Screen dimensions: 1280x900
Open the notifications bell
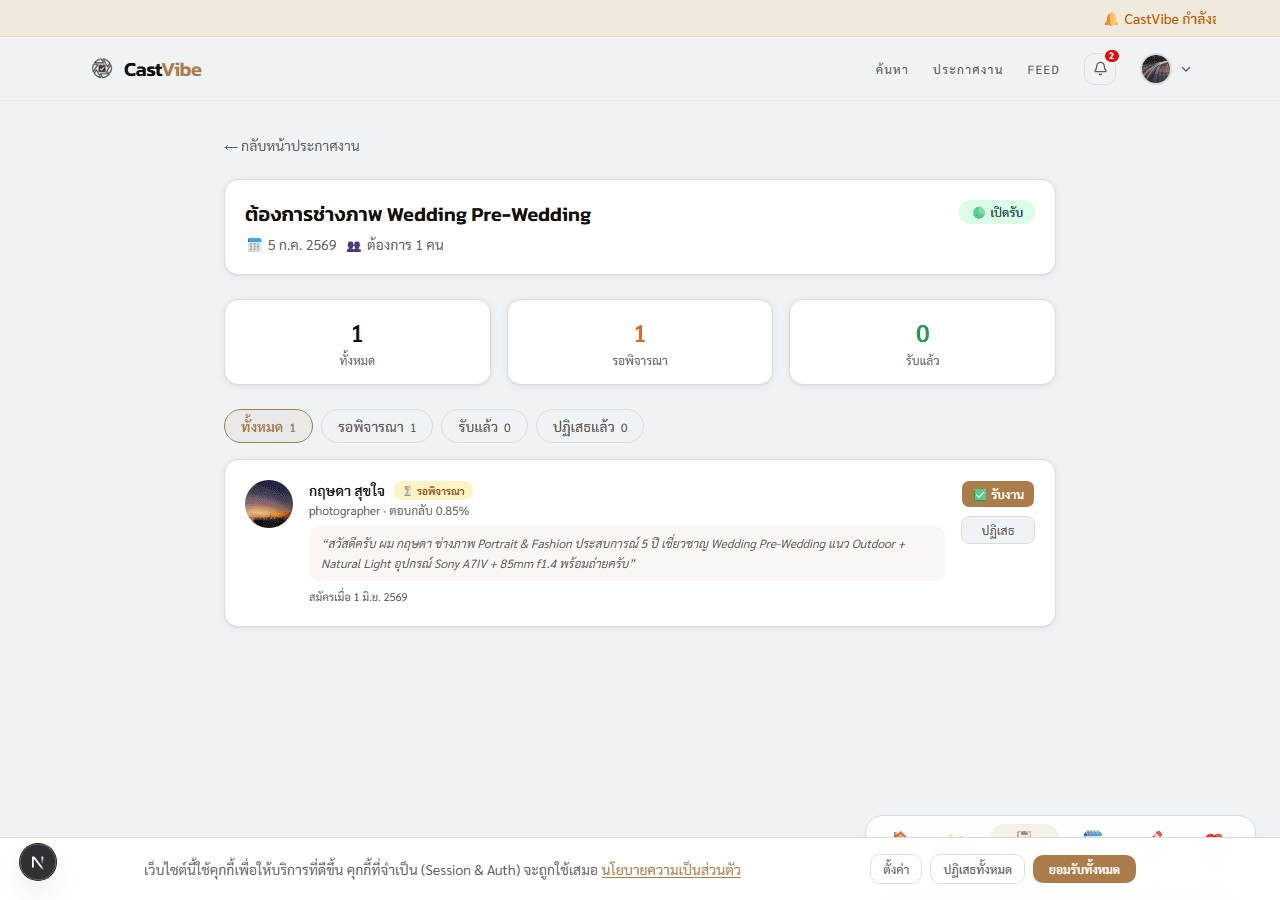[1100, 69]
